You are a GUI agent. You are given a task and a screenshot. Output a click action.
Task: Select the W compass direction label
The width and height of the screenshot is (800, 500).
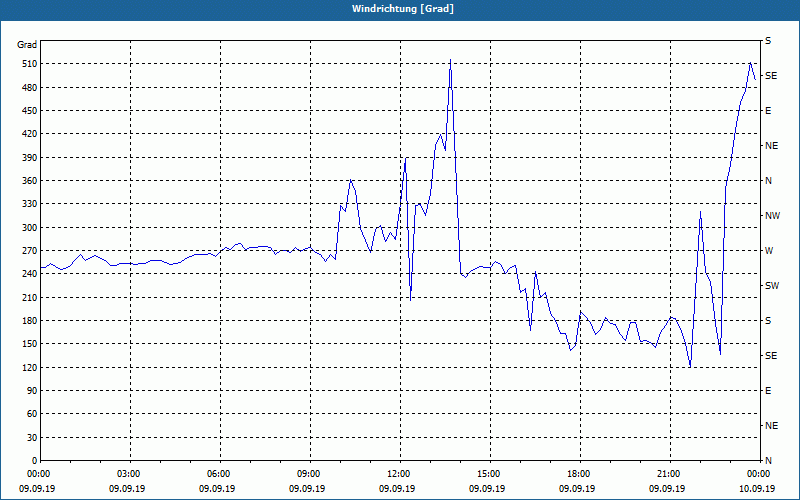click(769, 251)
